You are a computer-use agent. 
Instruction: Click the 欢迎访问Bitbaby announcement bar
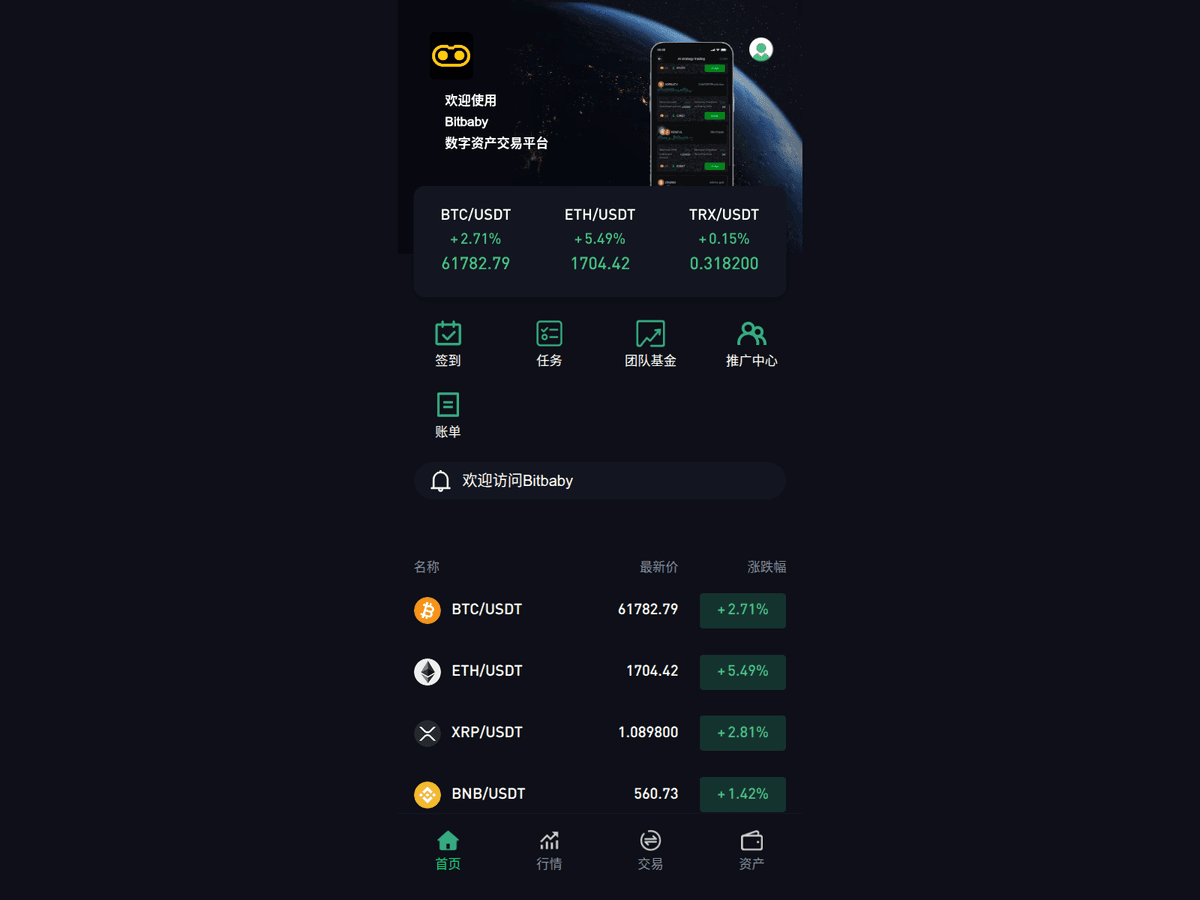(x=600, y=481)
